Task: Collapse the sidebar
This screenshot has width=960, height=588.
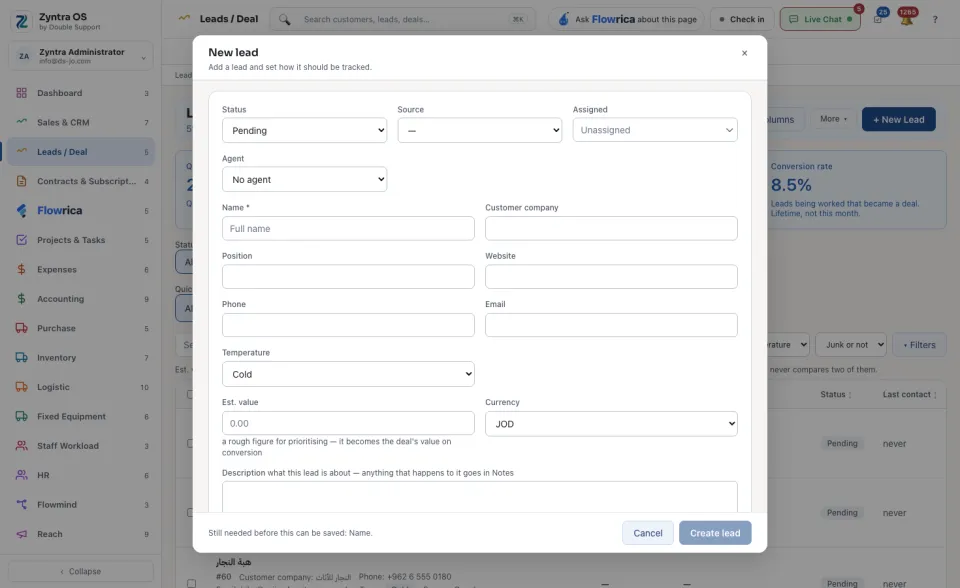Action: [x=81, y=571]
